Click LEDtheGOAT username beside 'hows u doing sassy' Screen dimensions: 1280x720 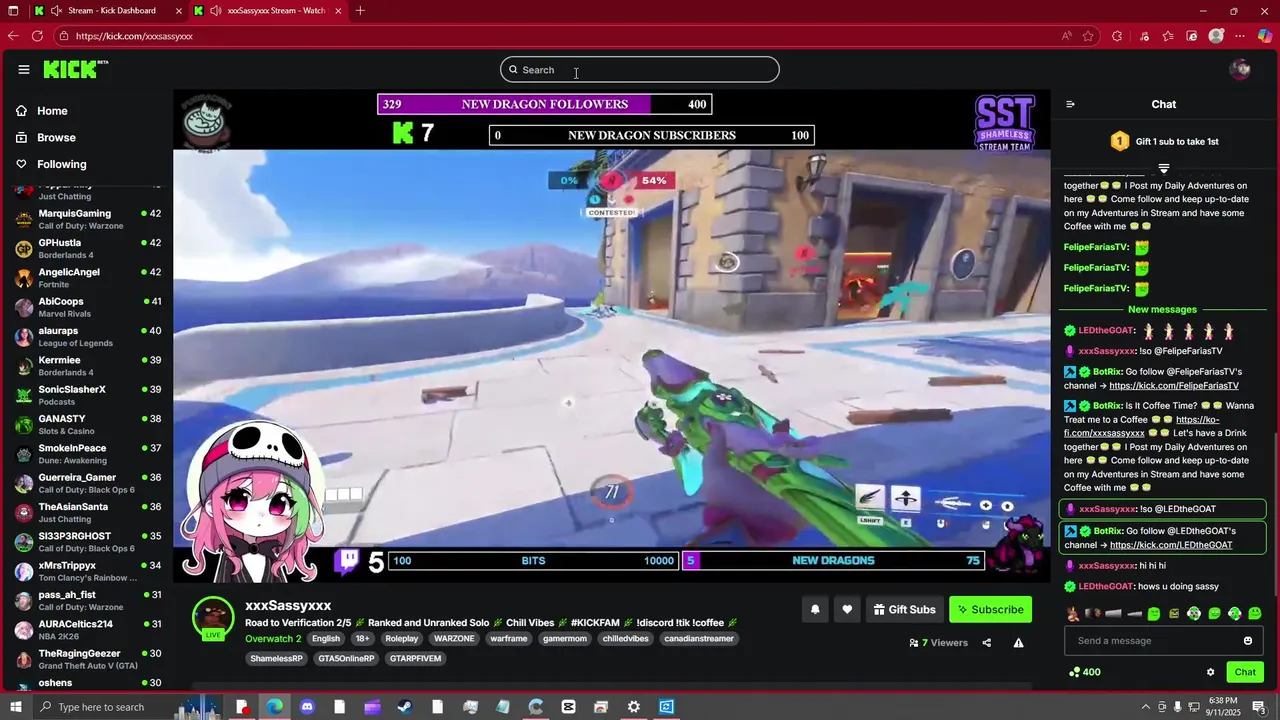point(1106,587)
